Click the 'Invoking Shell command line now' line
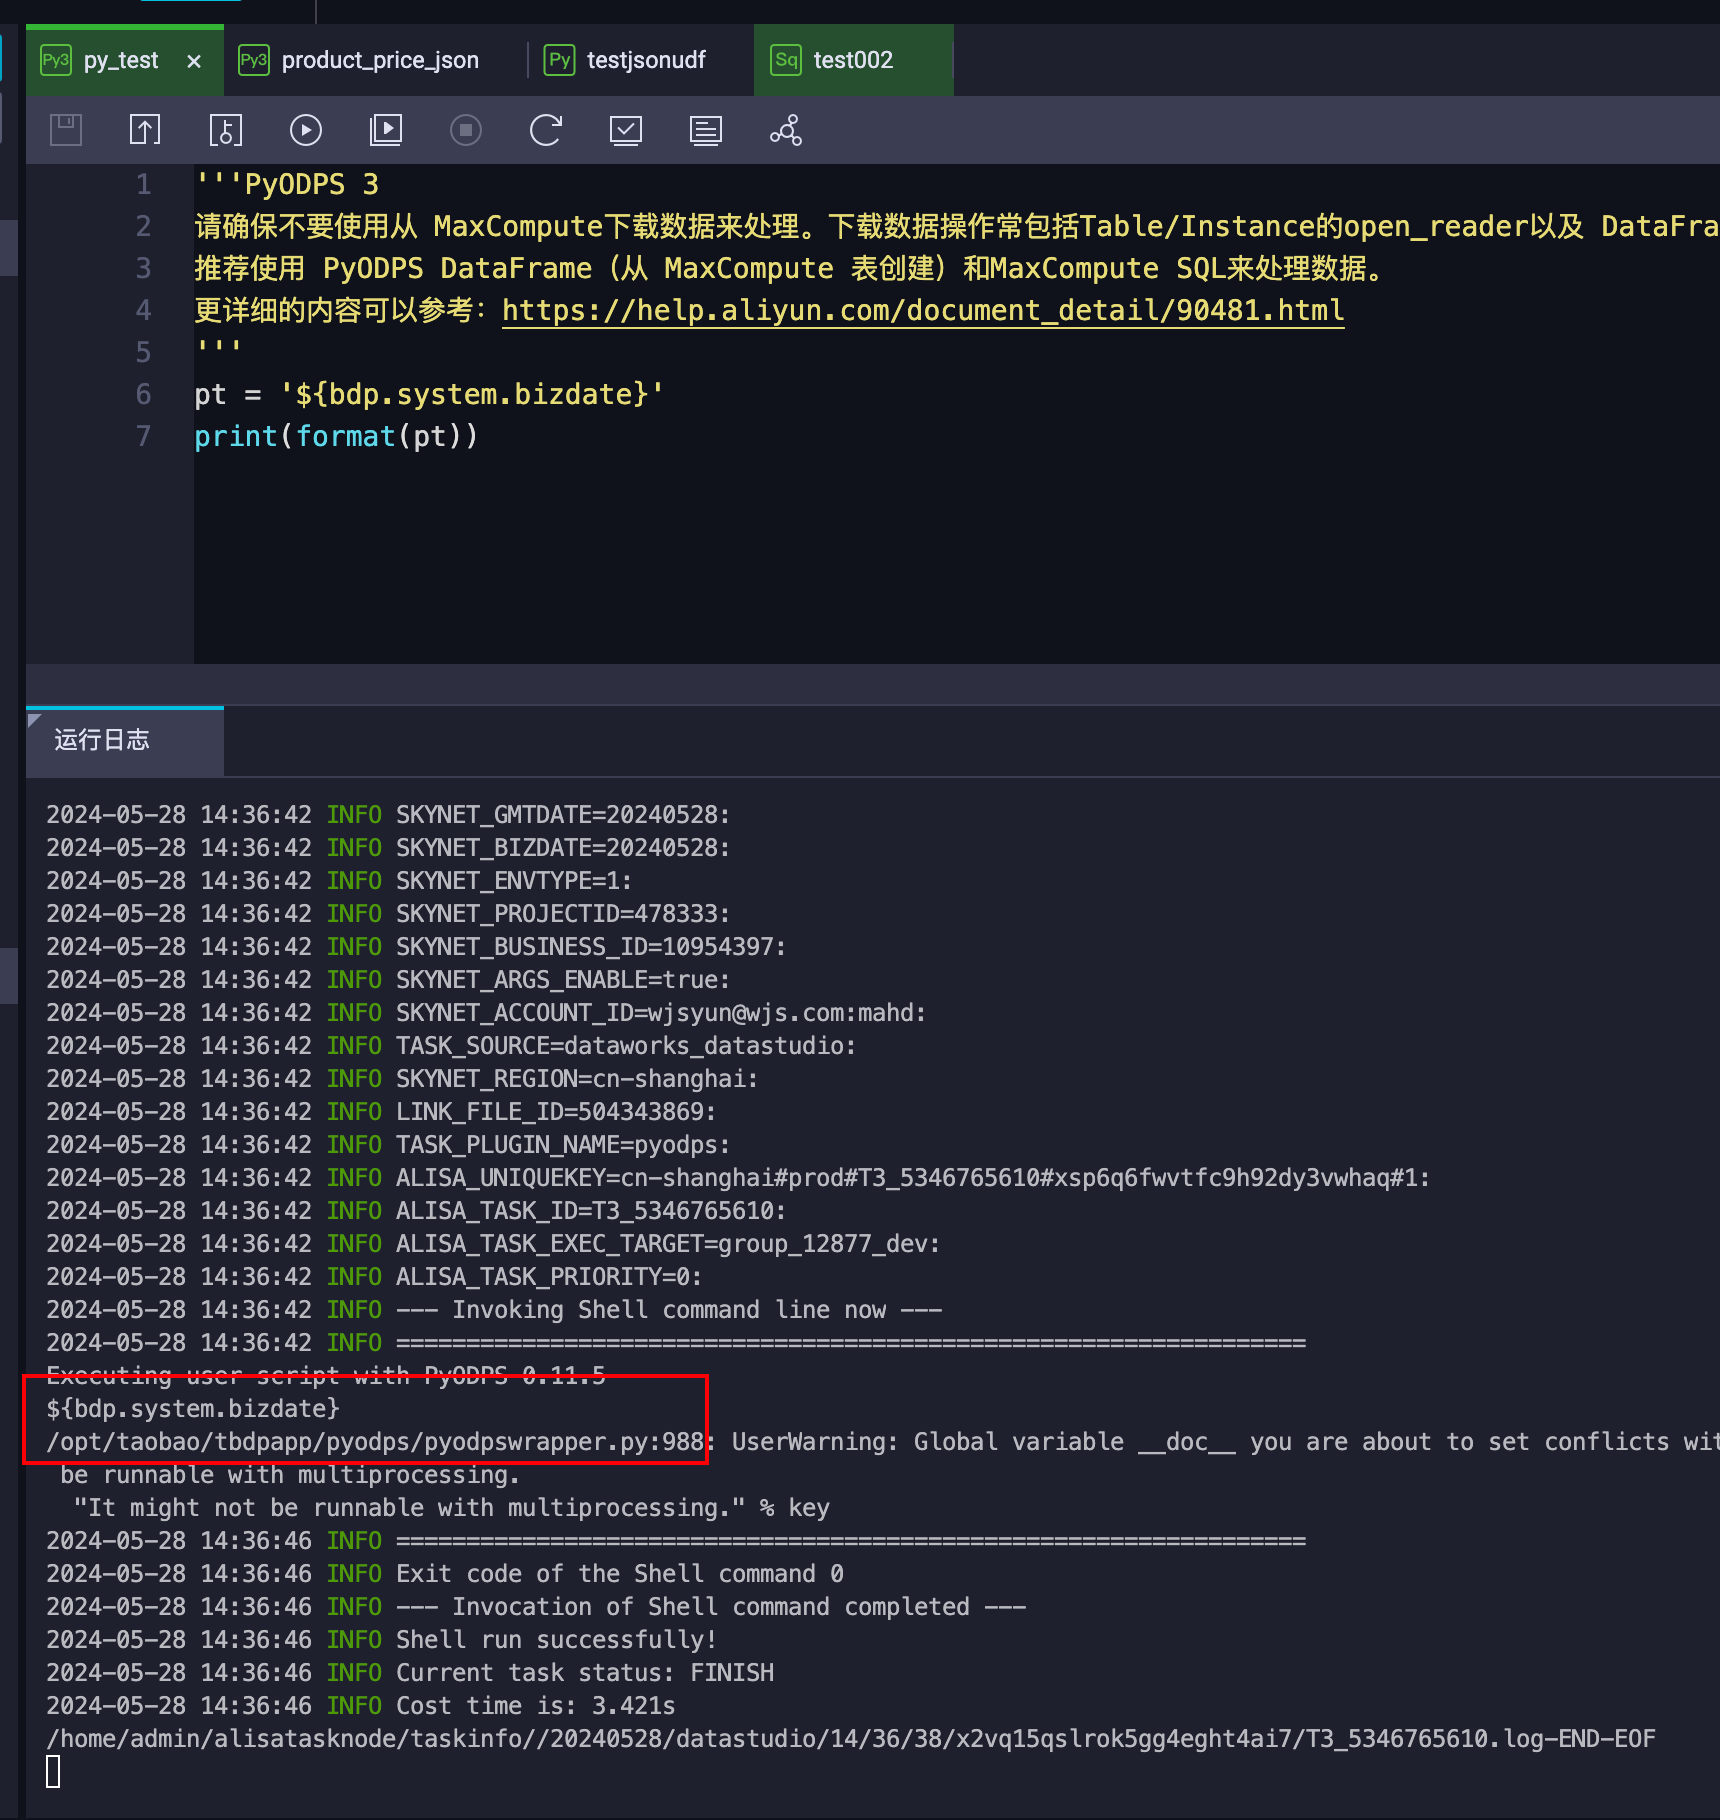 (x=494, y=1310)
